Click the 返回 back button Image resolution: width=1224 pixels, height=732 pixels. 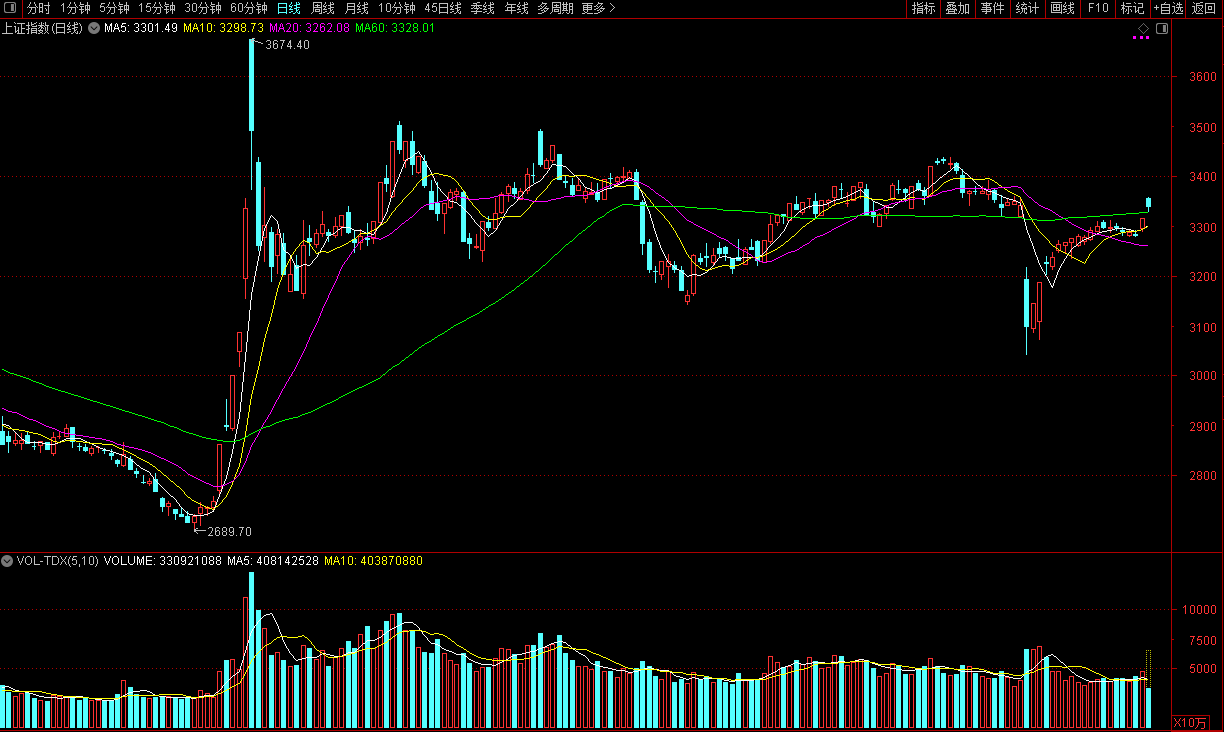1204,8
